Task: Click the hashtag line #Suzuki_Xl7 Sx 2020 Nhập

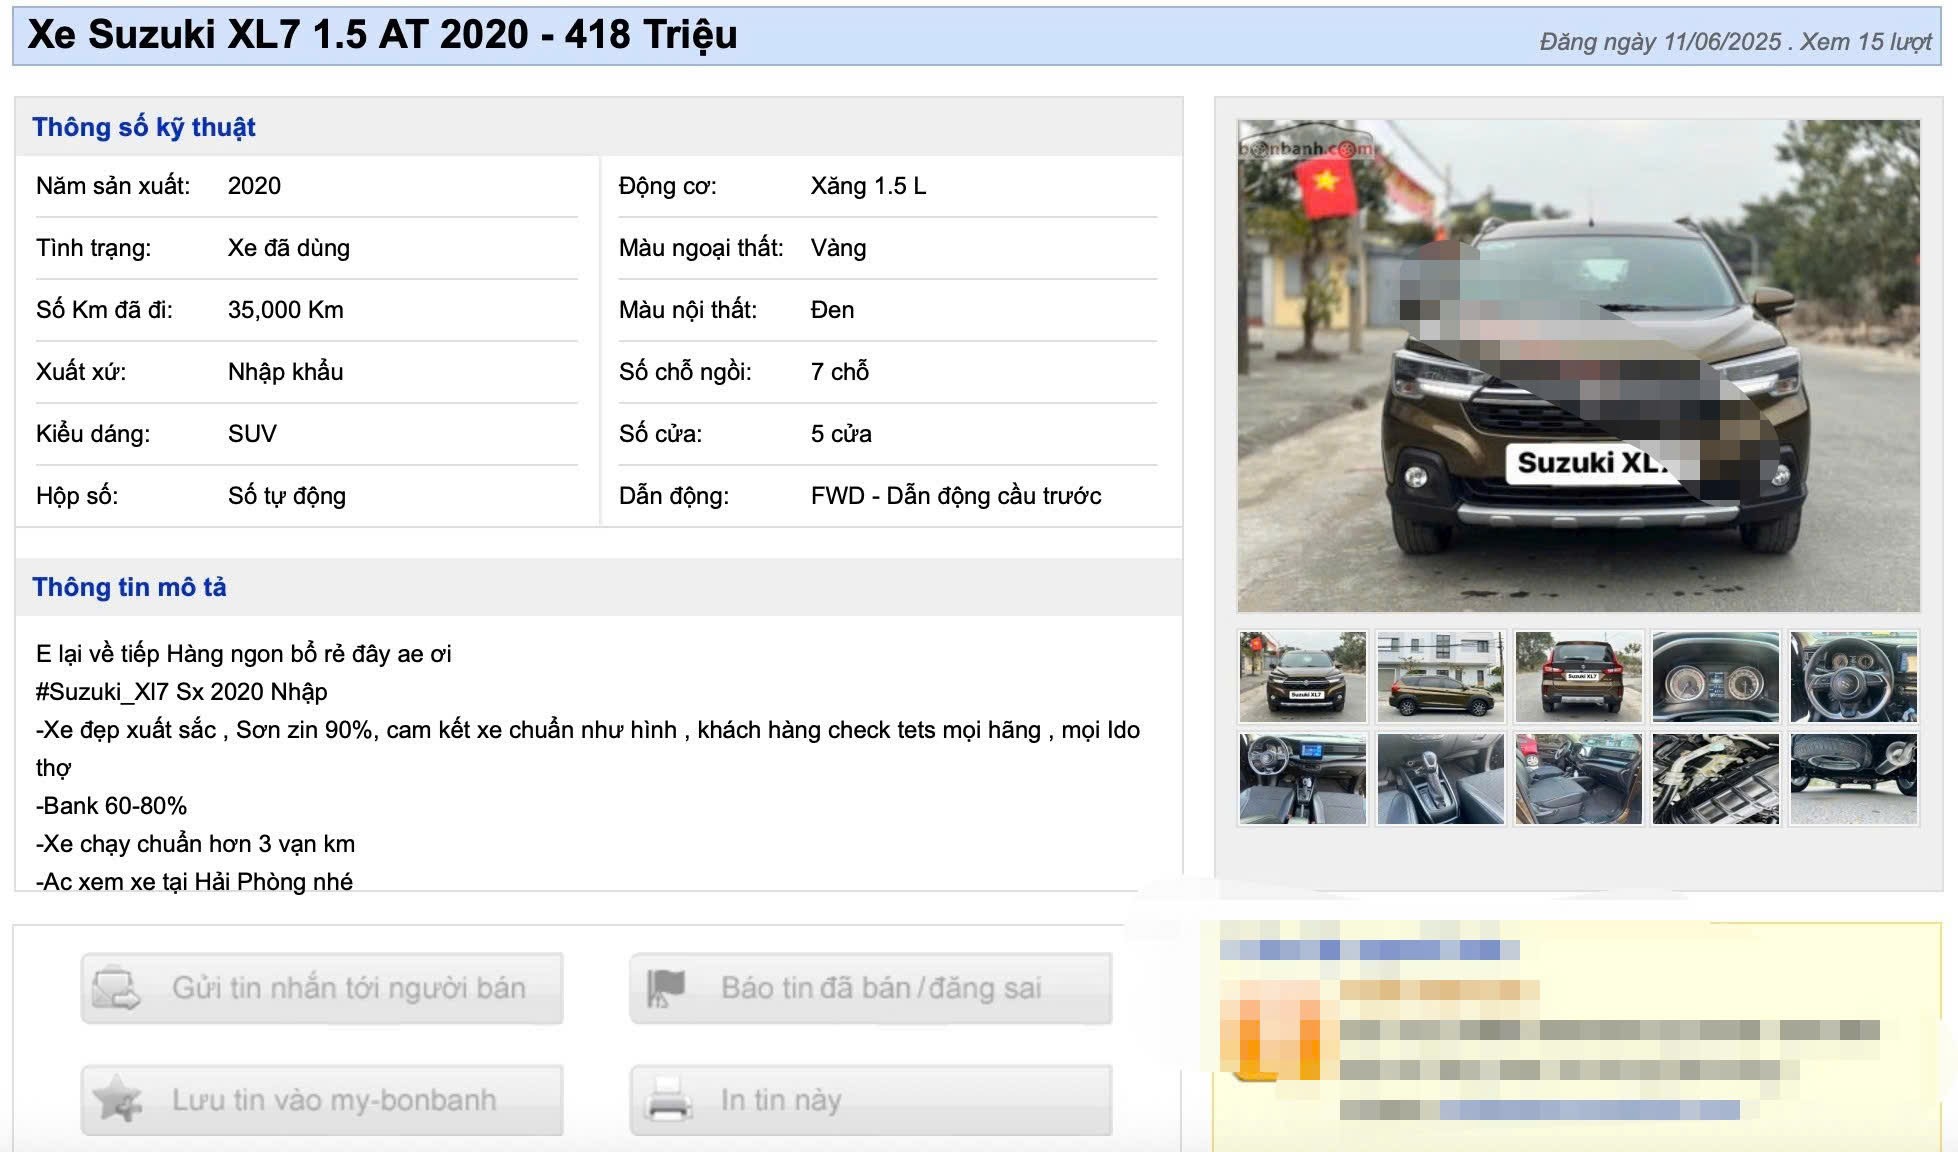Action: click(x=182, y=692)
